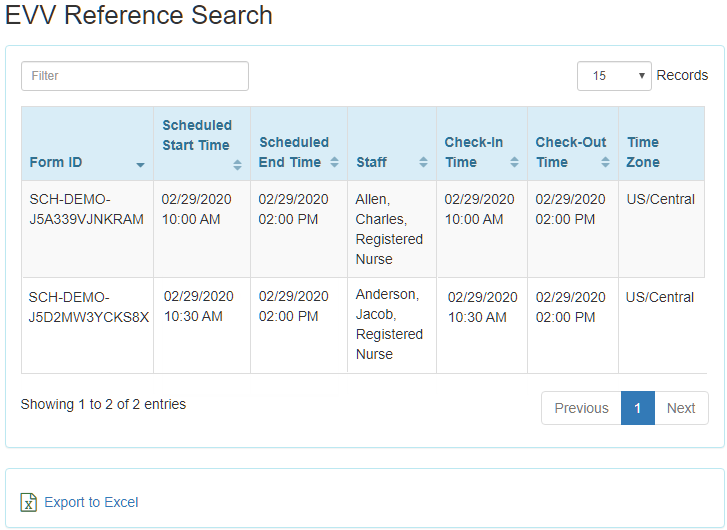Select page 1 in pagination

click(x=638, y=408)
